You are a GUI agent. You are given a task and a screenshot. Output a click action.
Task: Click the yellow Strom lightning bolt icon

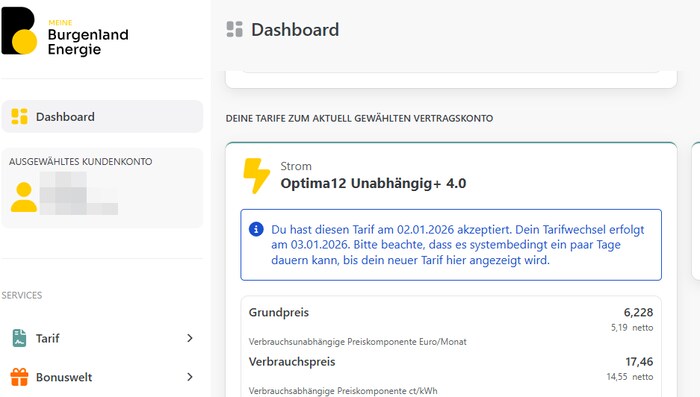click(x=256, y=176)
